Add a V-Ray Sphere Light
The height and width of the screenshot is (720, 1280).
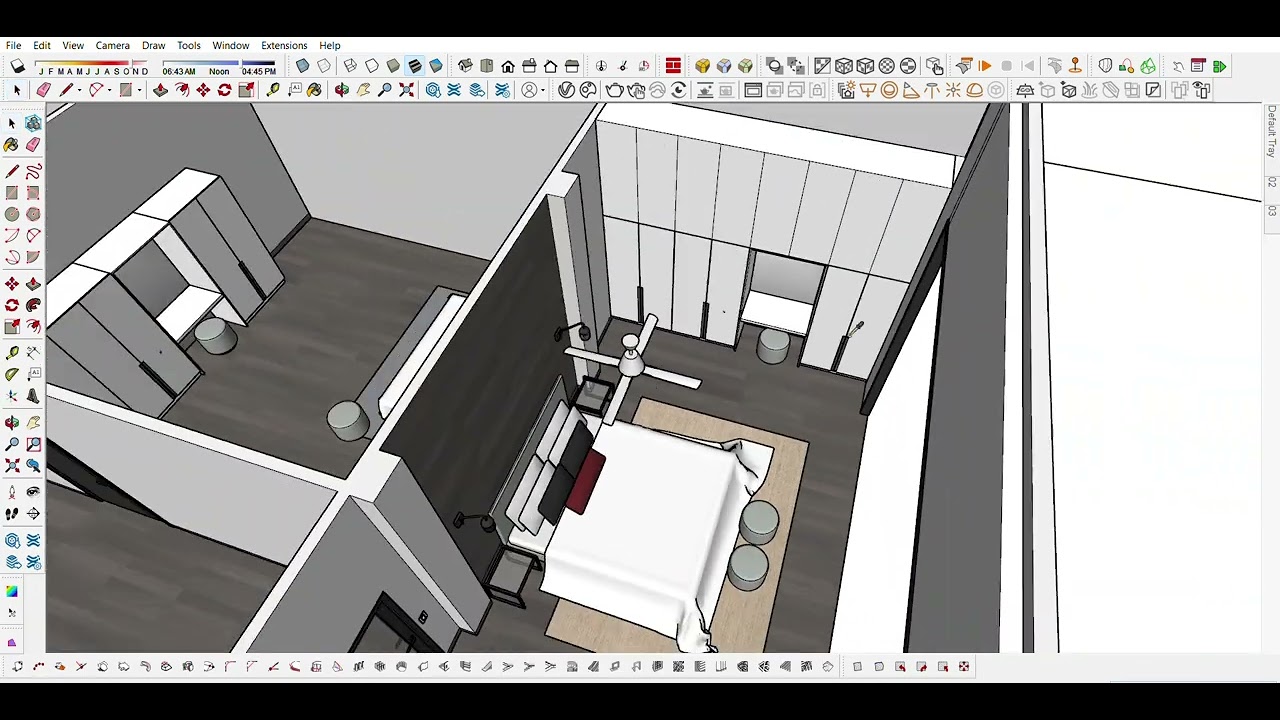[x=888, y=90]
